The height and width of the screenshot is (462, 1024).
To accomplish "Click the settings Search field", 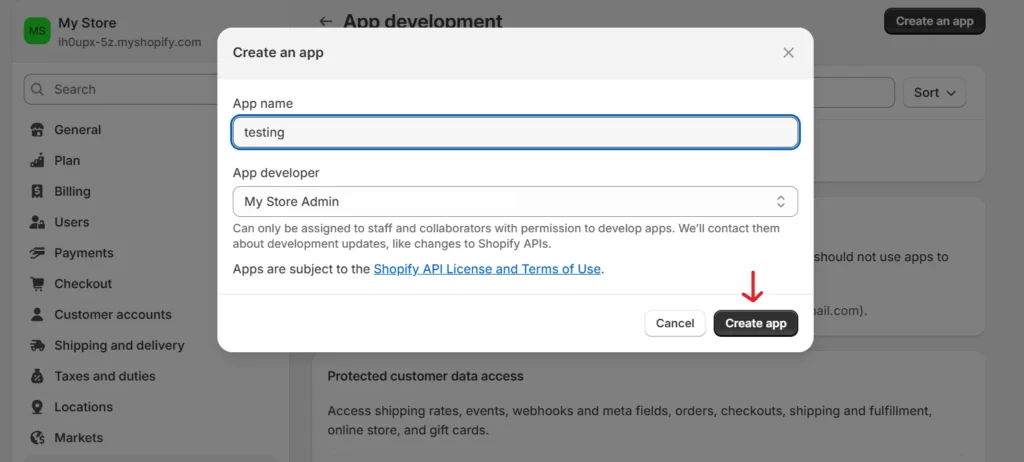I will [x=150, y=89].
